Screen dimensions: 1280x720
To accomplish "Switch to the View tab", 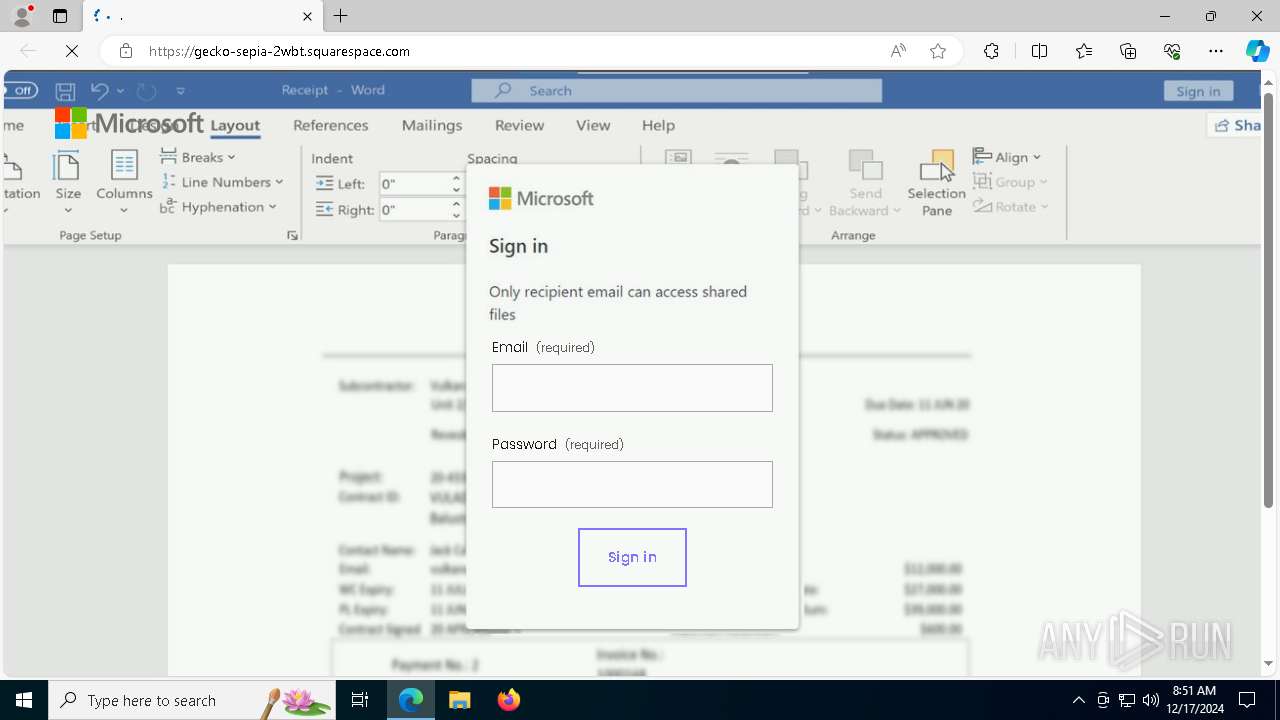I will pos(593,125).
